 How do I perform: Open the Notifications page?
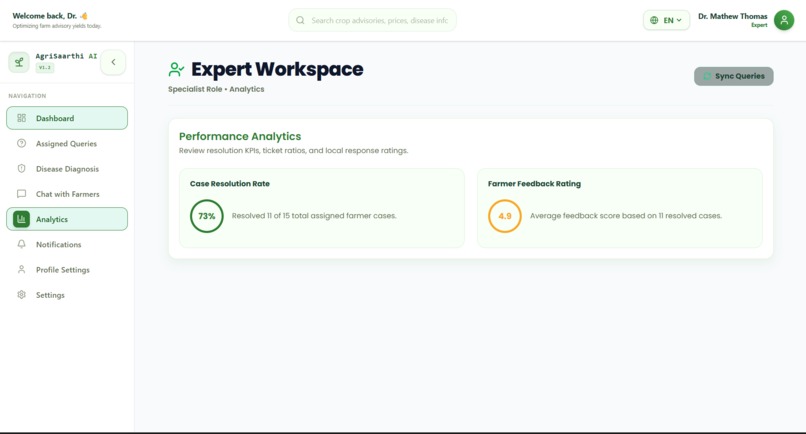coord(67,244)
